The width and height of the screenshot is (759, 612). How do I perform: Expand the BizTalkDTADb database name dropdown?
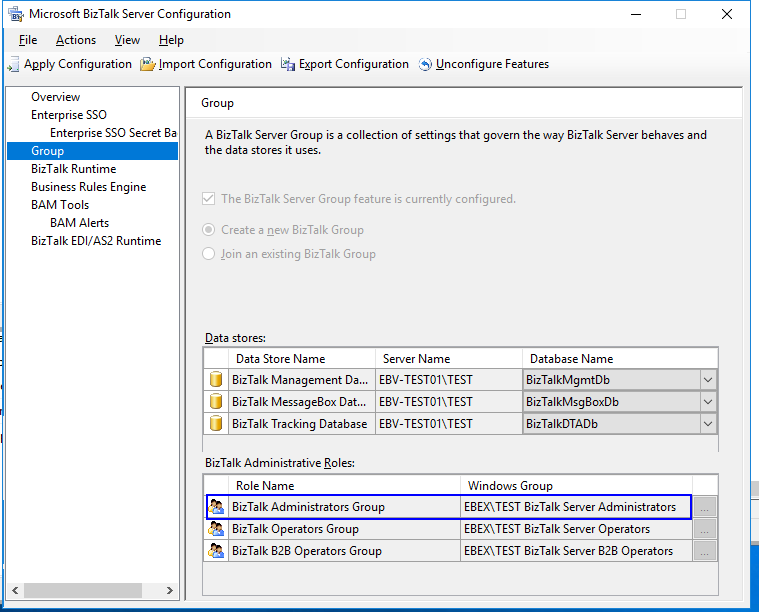708,424
